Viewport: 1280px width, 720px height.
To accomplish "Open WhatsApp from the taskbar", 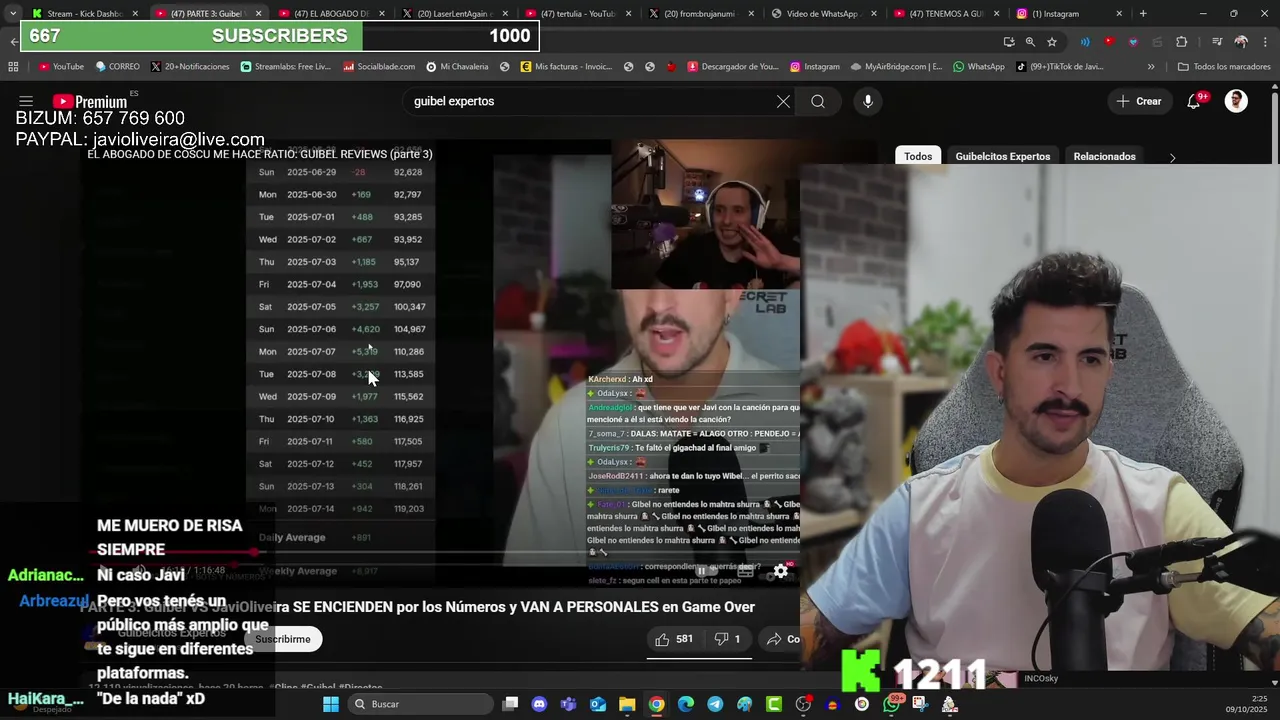I will [891, 704].
